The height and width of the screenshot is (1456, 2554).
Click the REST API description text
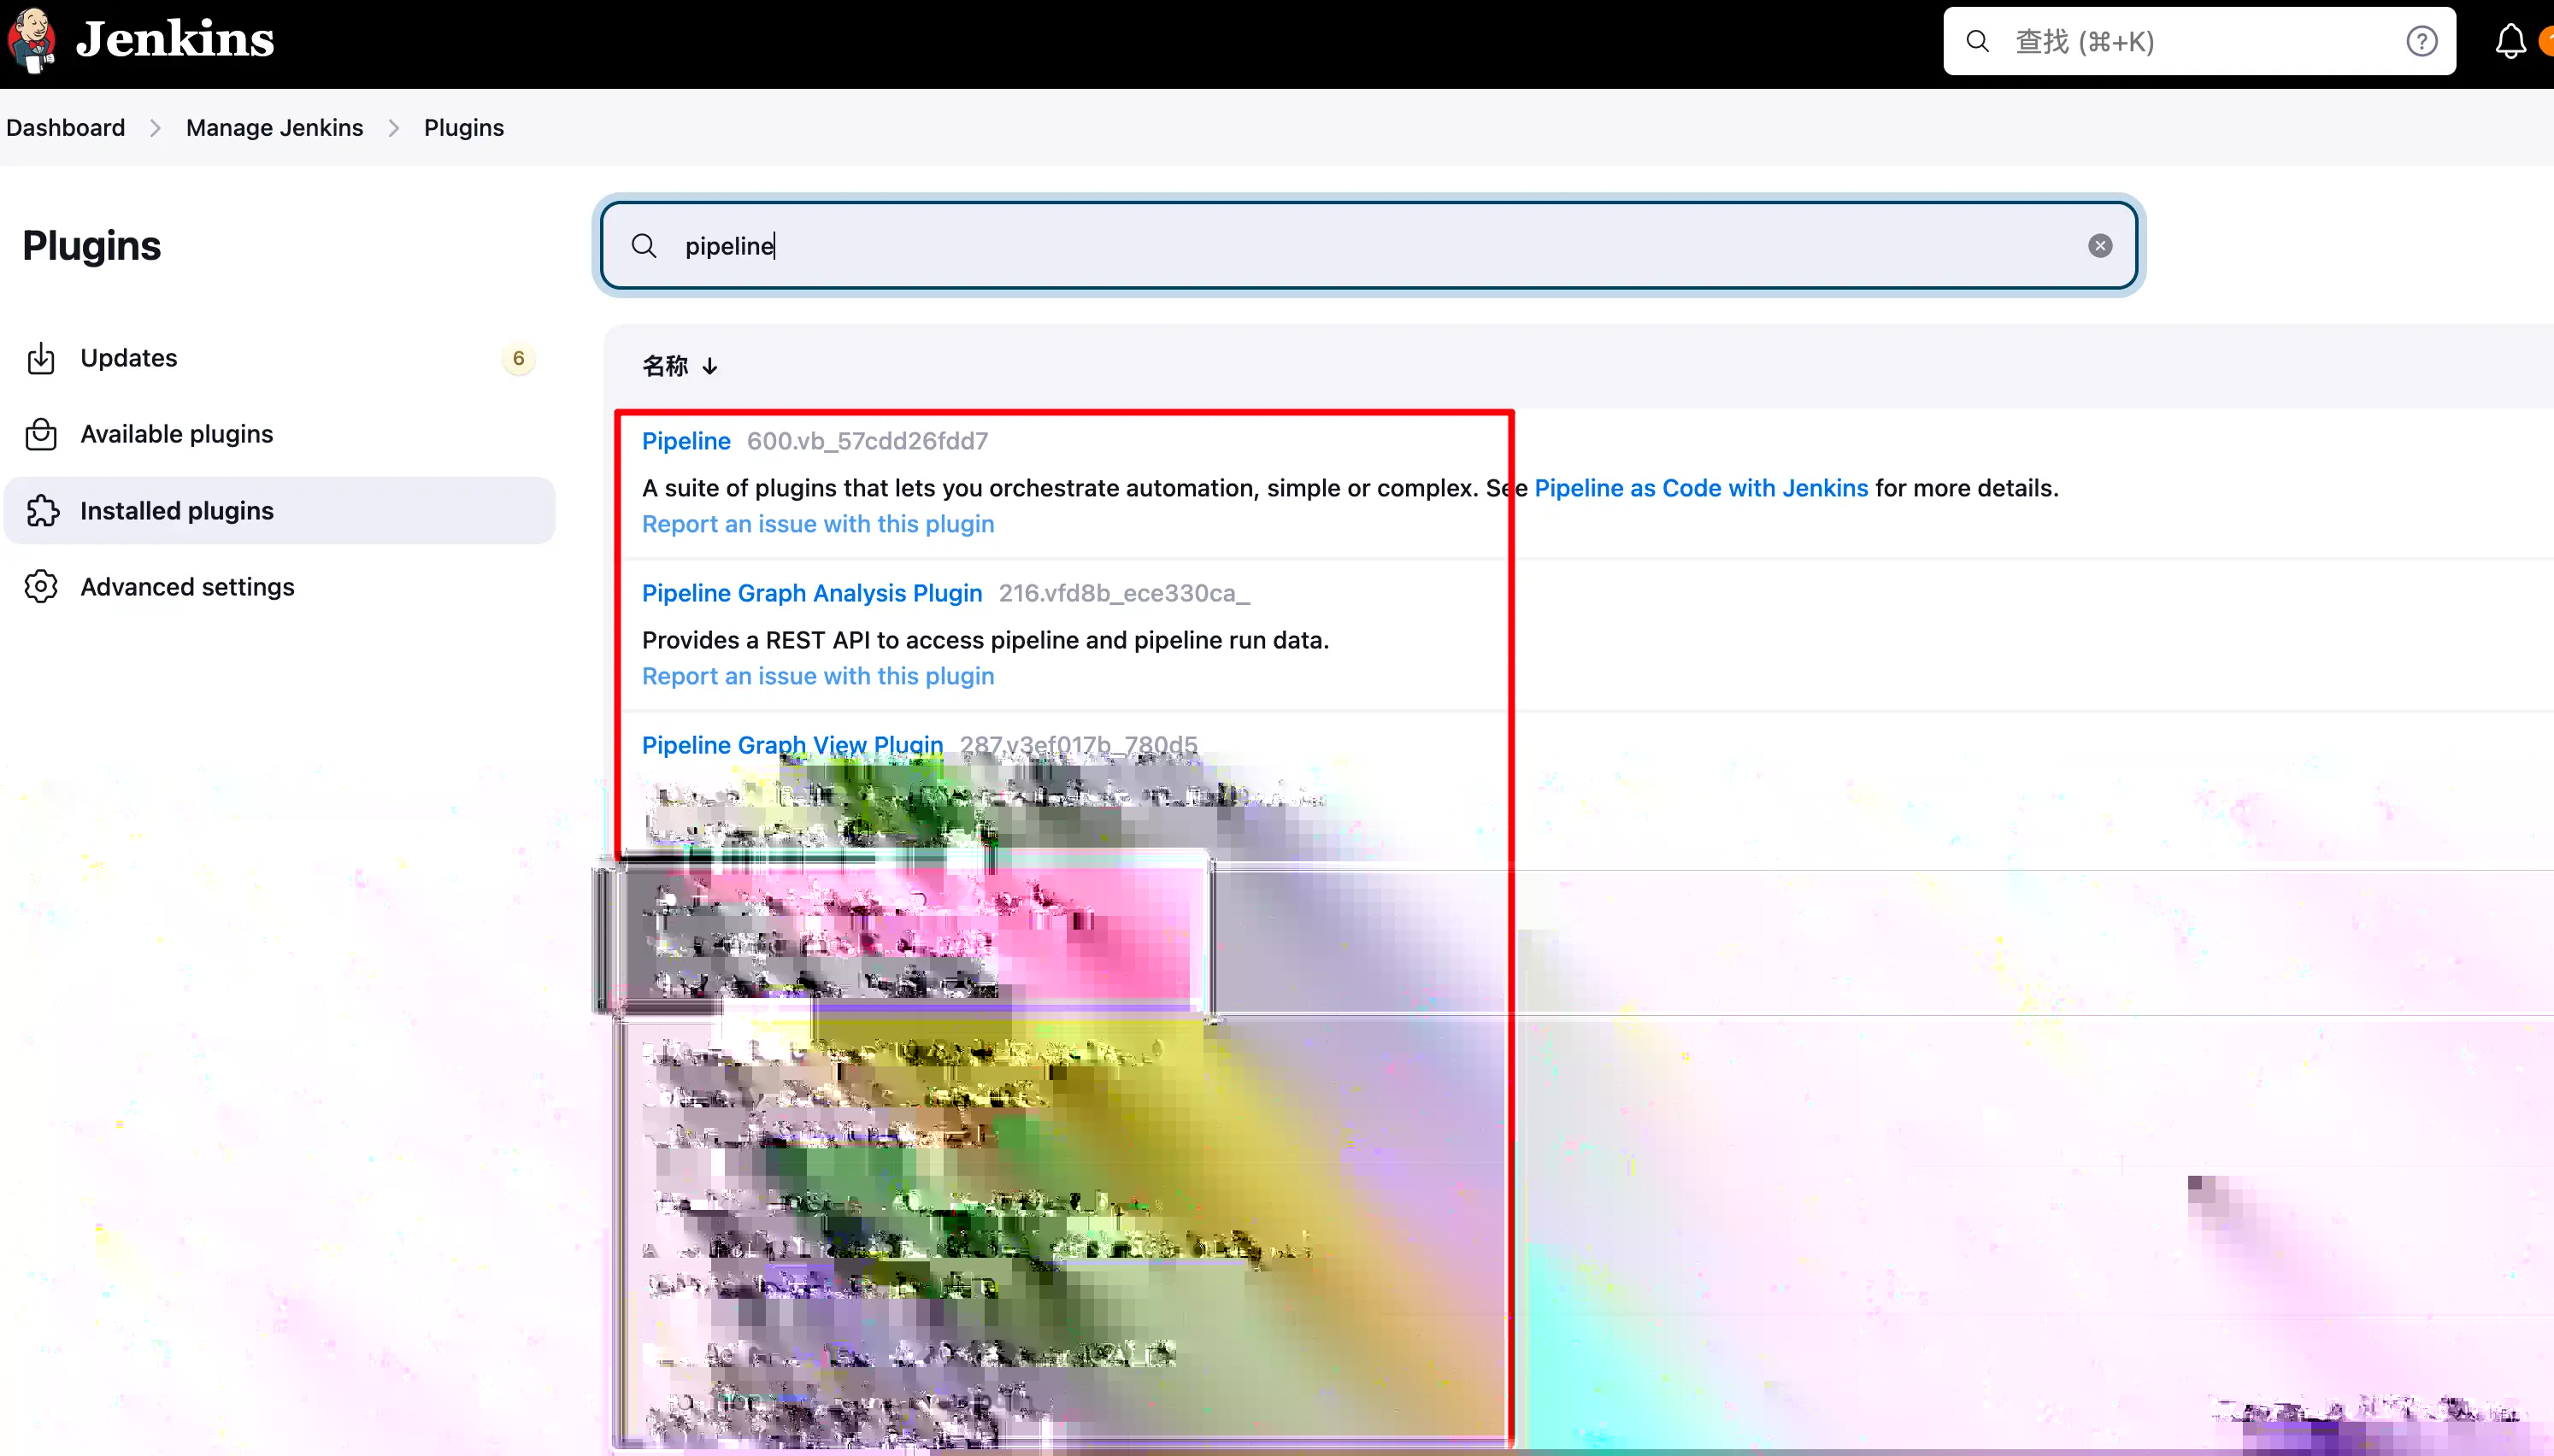985,640
